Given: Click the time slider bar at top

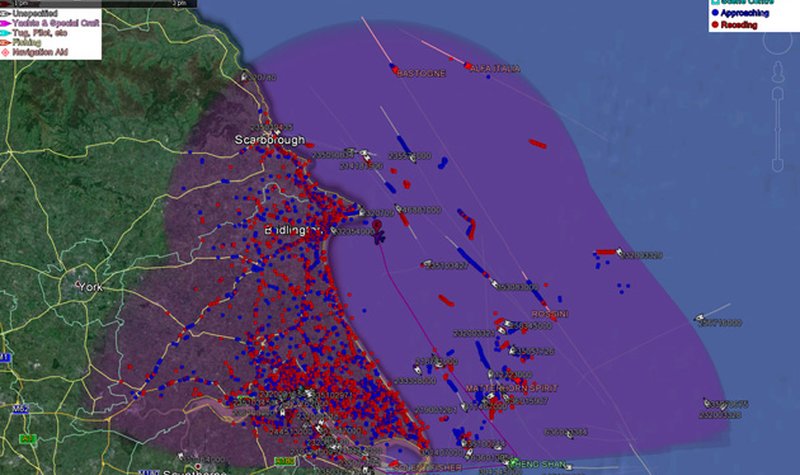Looking at the screenshot, I should [x=98, y=3].
